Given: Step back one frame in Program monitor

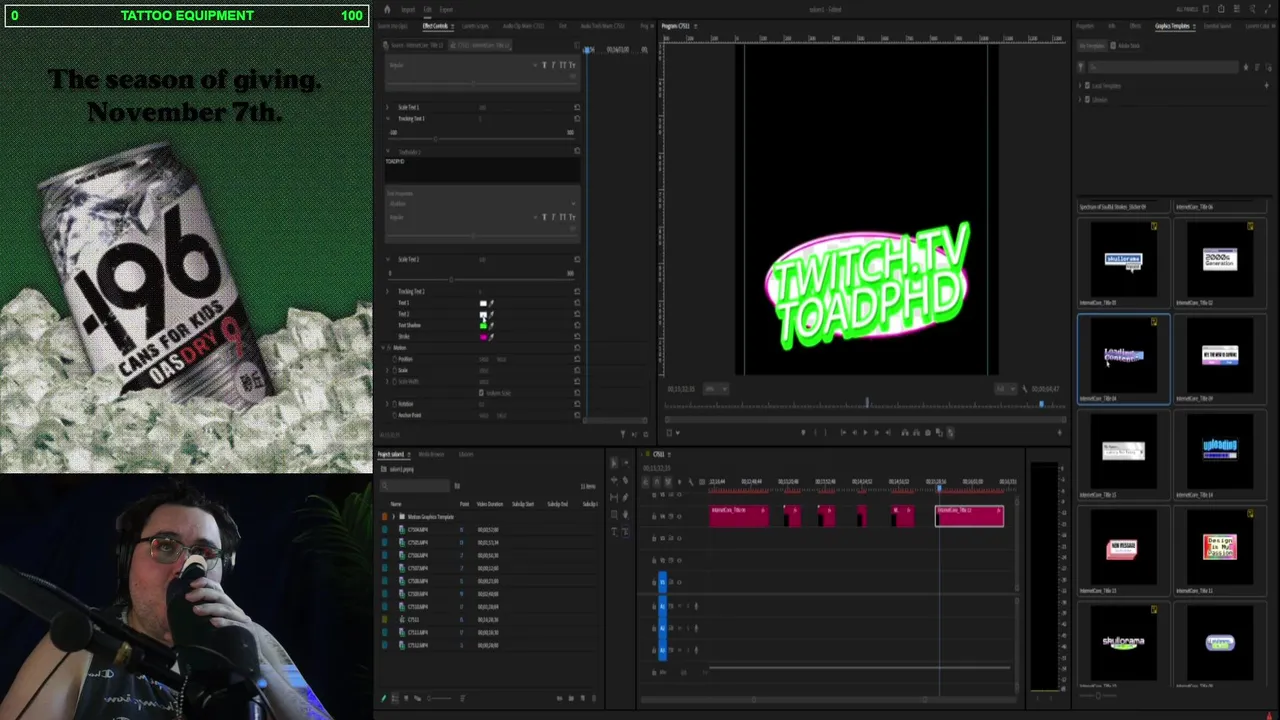Looking at the screenshot, I should [x=853, y=433].
